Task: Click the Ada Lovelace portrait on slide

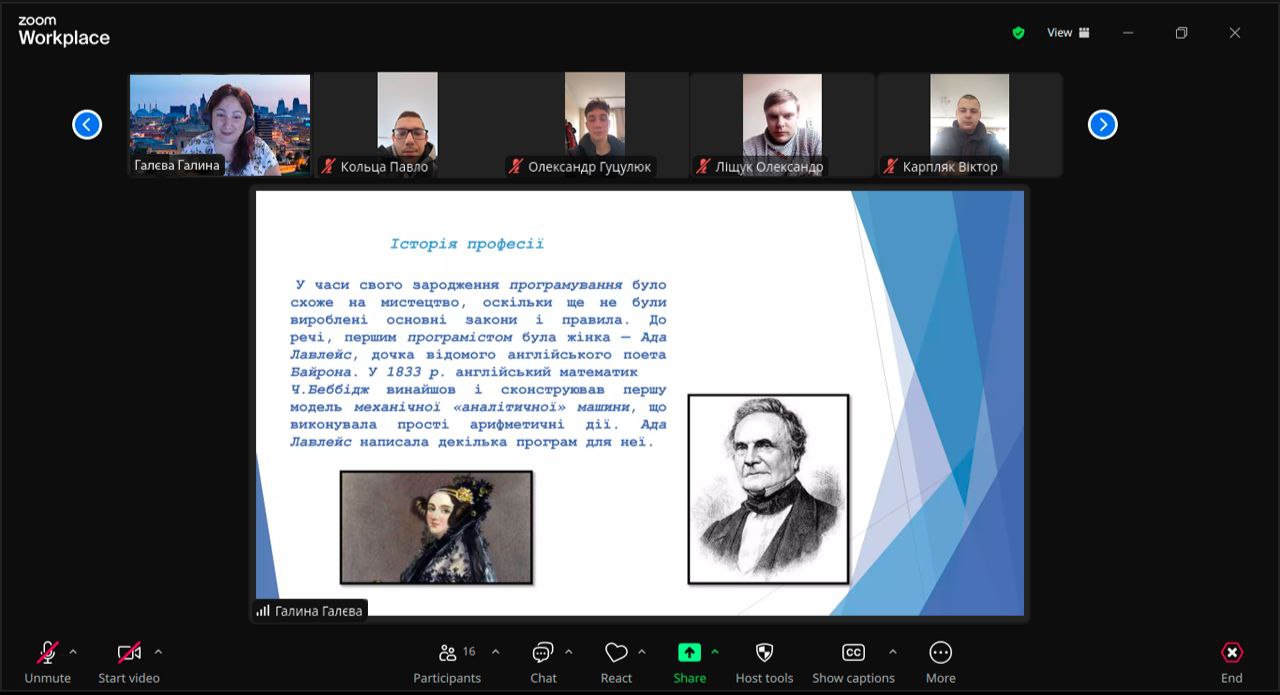Action: pyautogui.click(x=436, y=527)
